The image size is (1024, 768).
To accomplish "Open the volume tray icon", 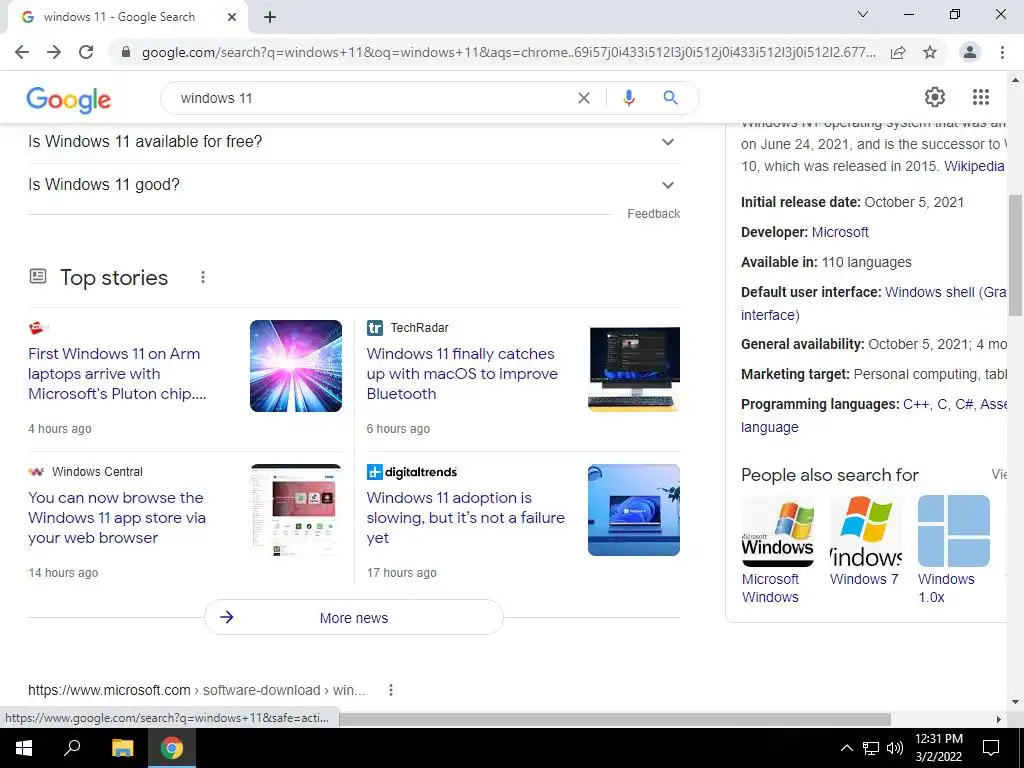I will point(895,748).
